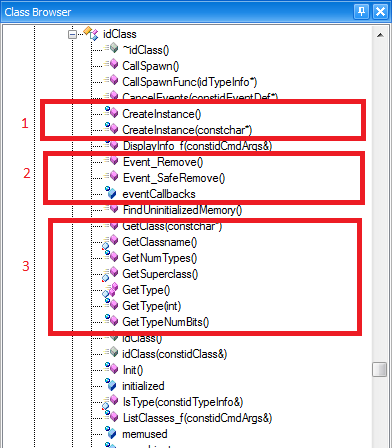Select GetTypeNumBits() in class list
This screenshot has height=448, width=392.
166,322
